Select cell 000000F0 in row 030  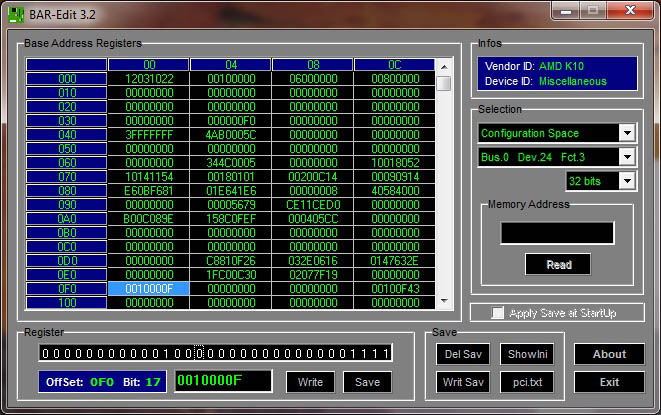click(231, 121)
